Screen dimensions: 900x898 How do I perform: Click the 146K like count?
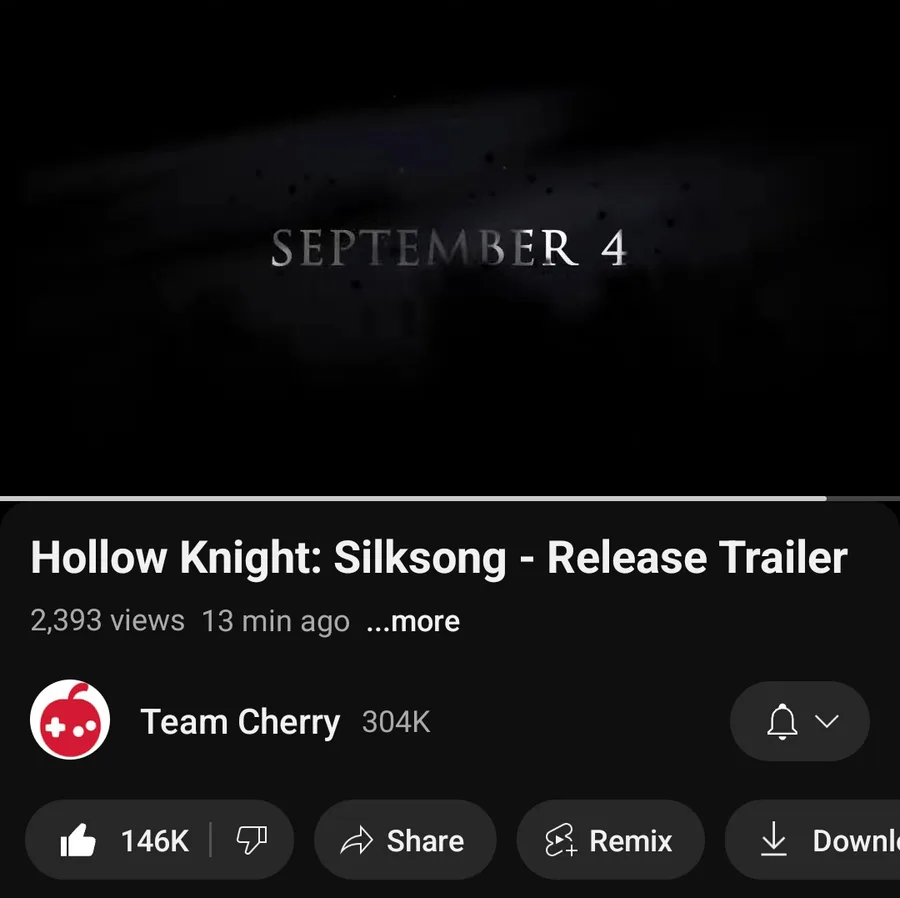click(155, 841)
